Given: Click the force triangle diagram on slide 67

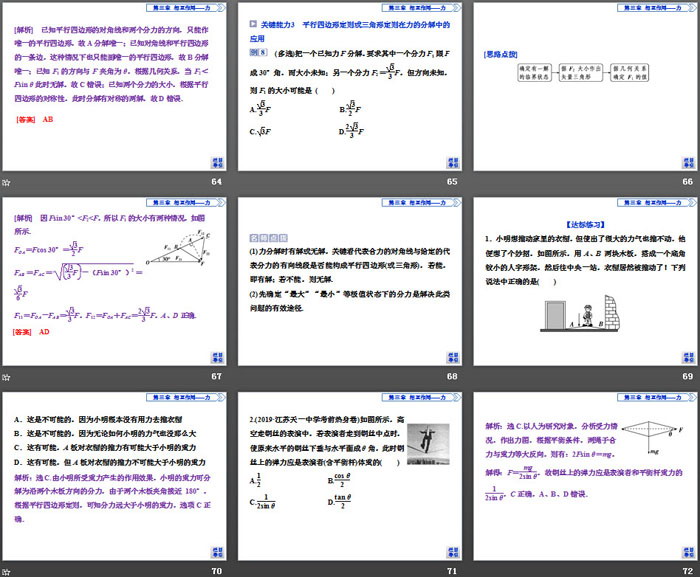Looking at the screenshot, I should (179, 248).
